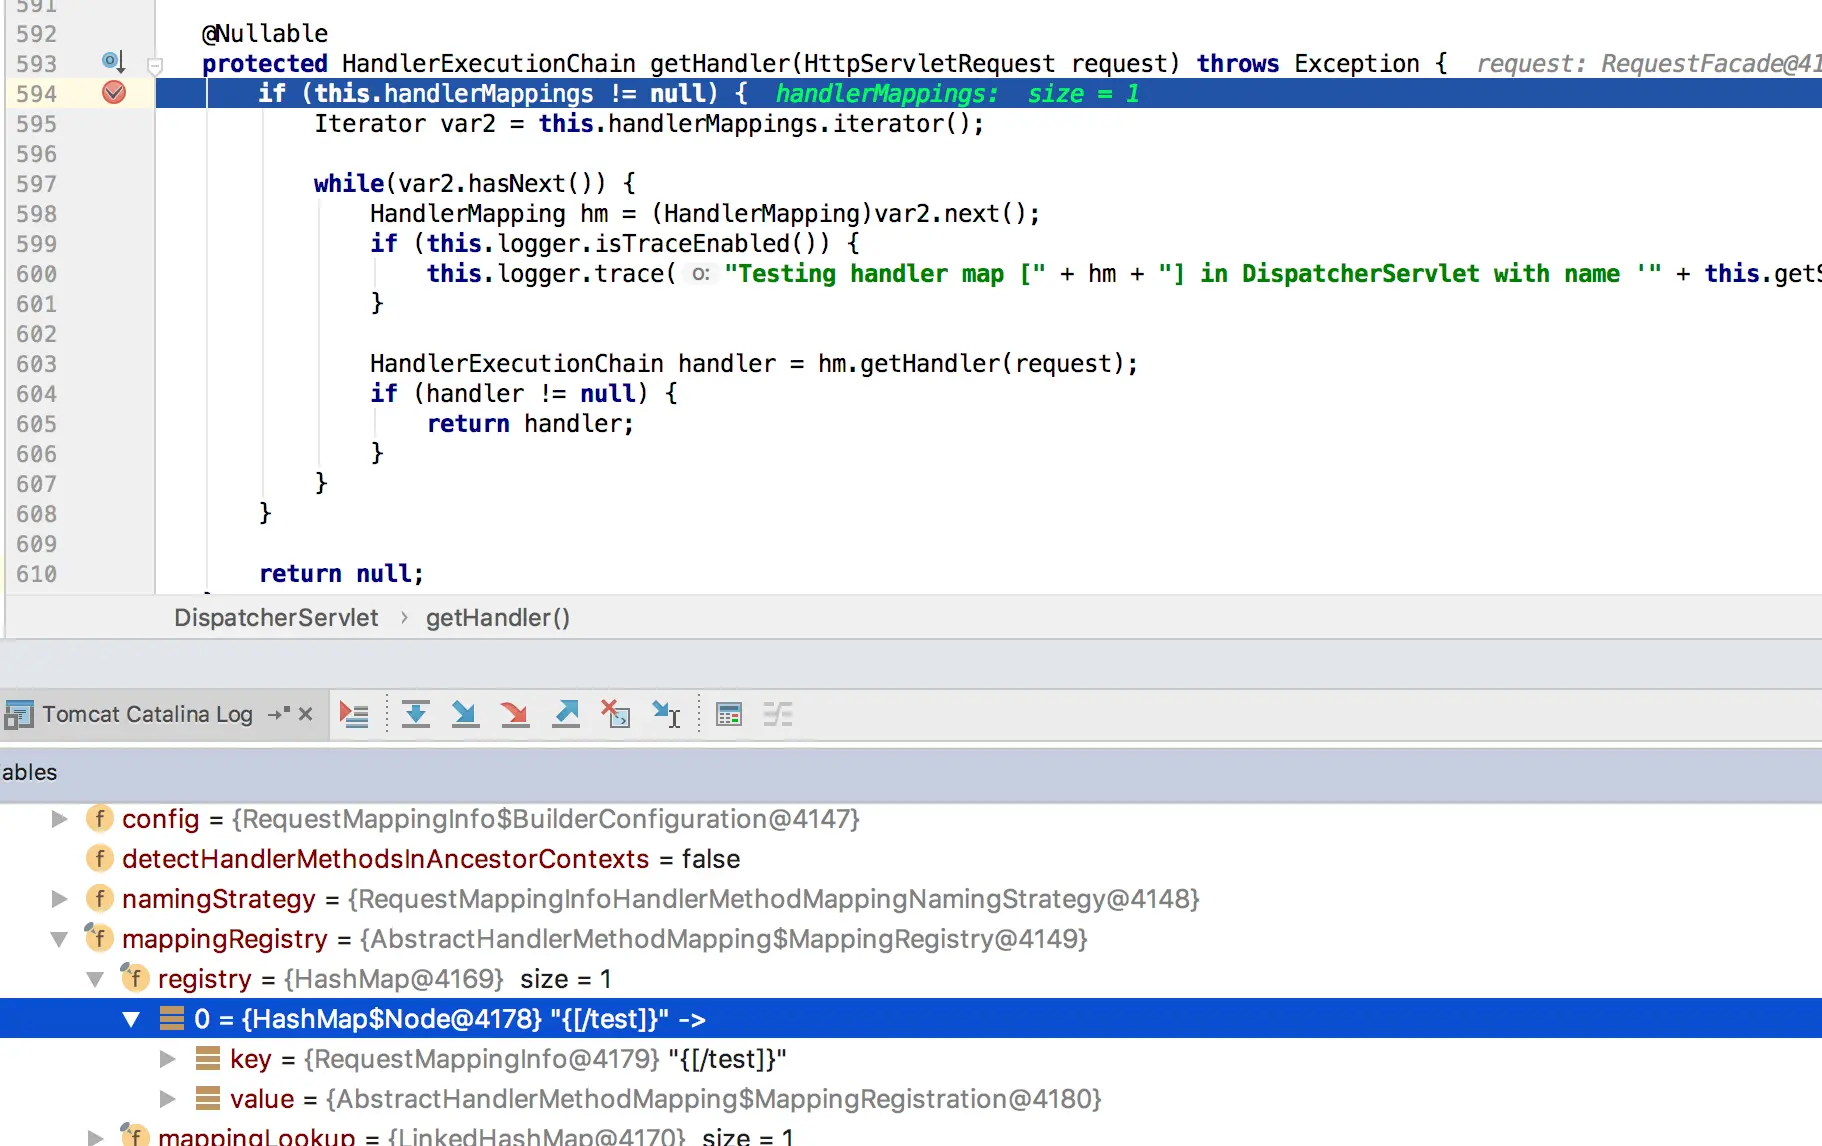Click the red Force Step Into icon

(515, 715)
